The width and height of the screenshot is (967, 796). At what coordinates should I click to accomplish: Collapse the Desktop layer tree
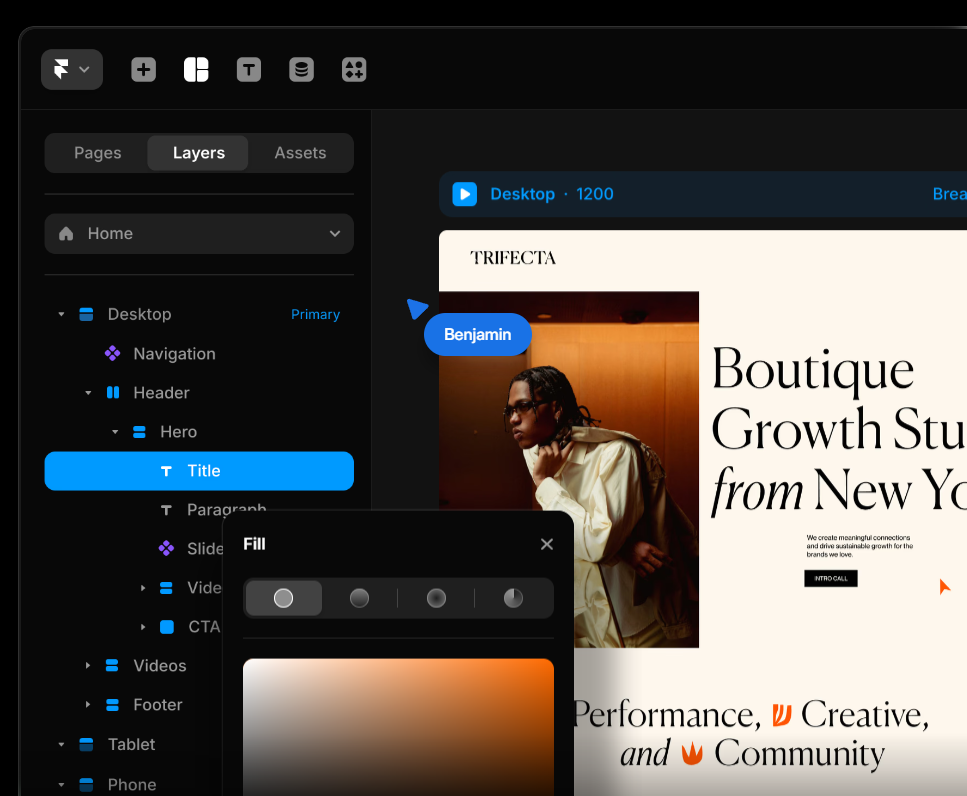click(61, 314)
